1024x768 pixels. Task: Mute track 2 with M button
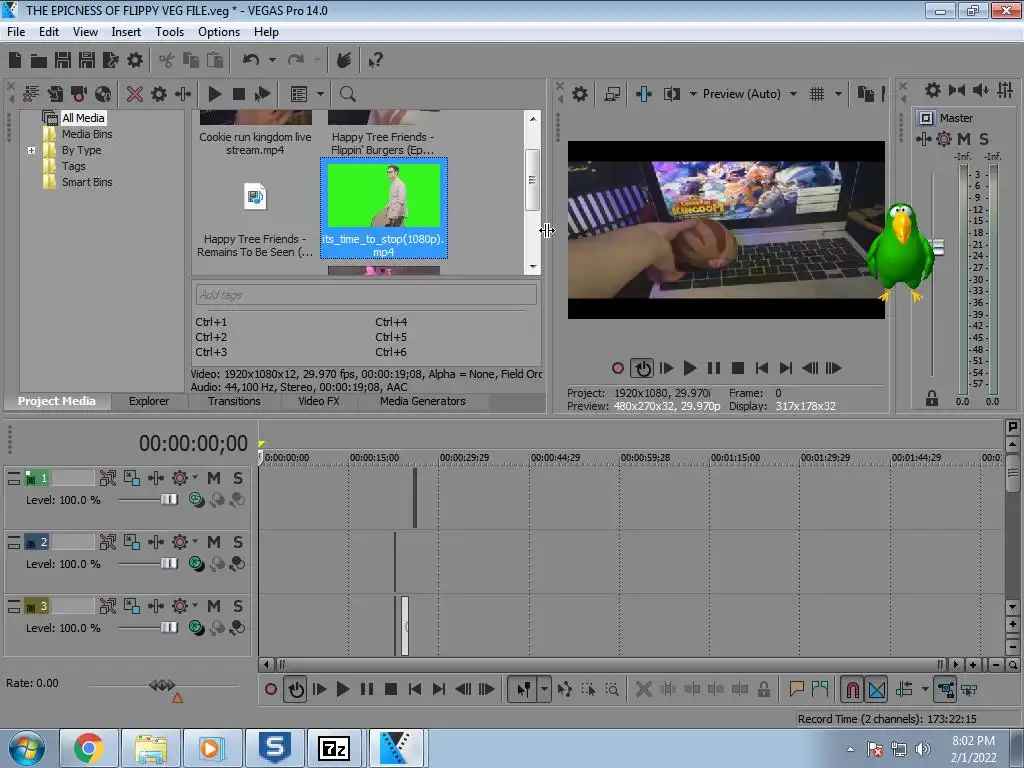(x=214, y=542)
